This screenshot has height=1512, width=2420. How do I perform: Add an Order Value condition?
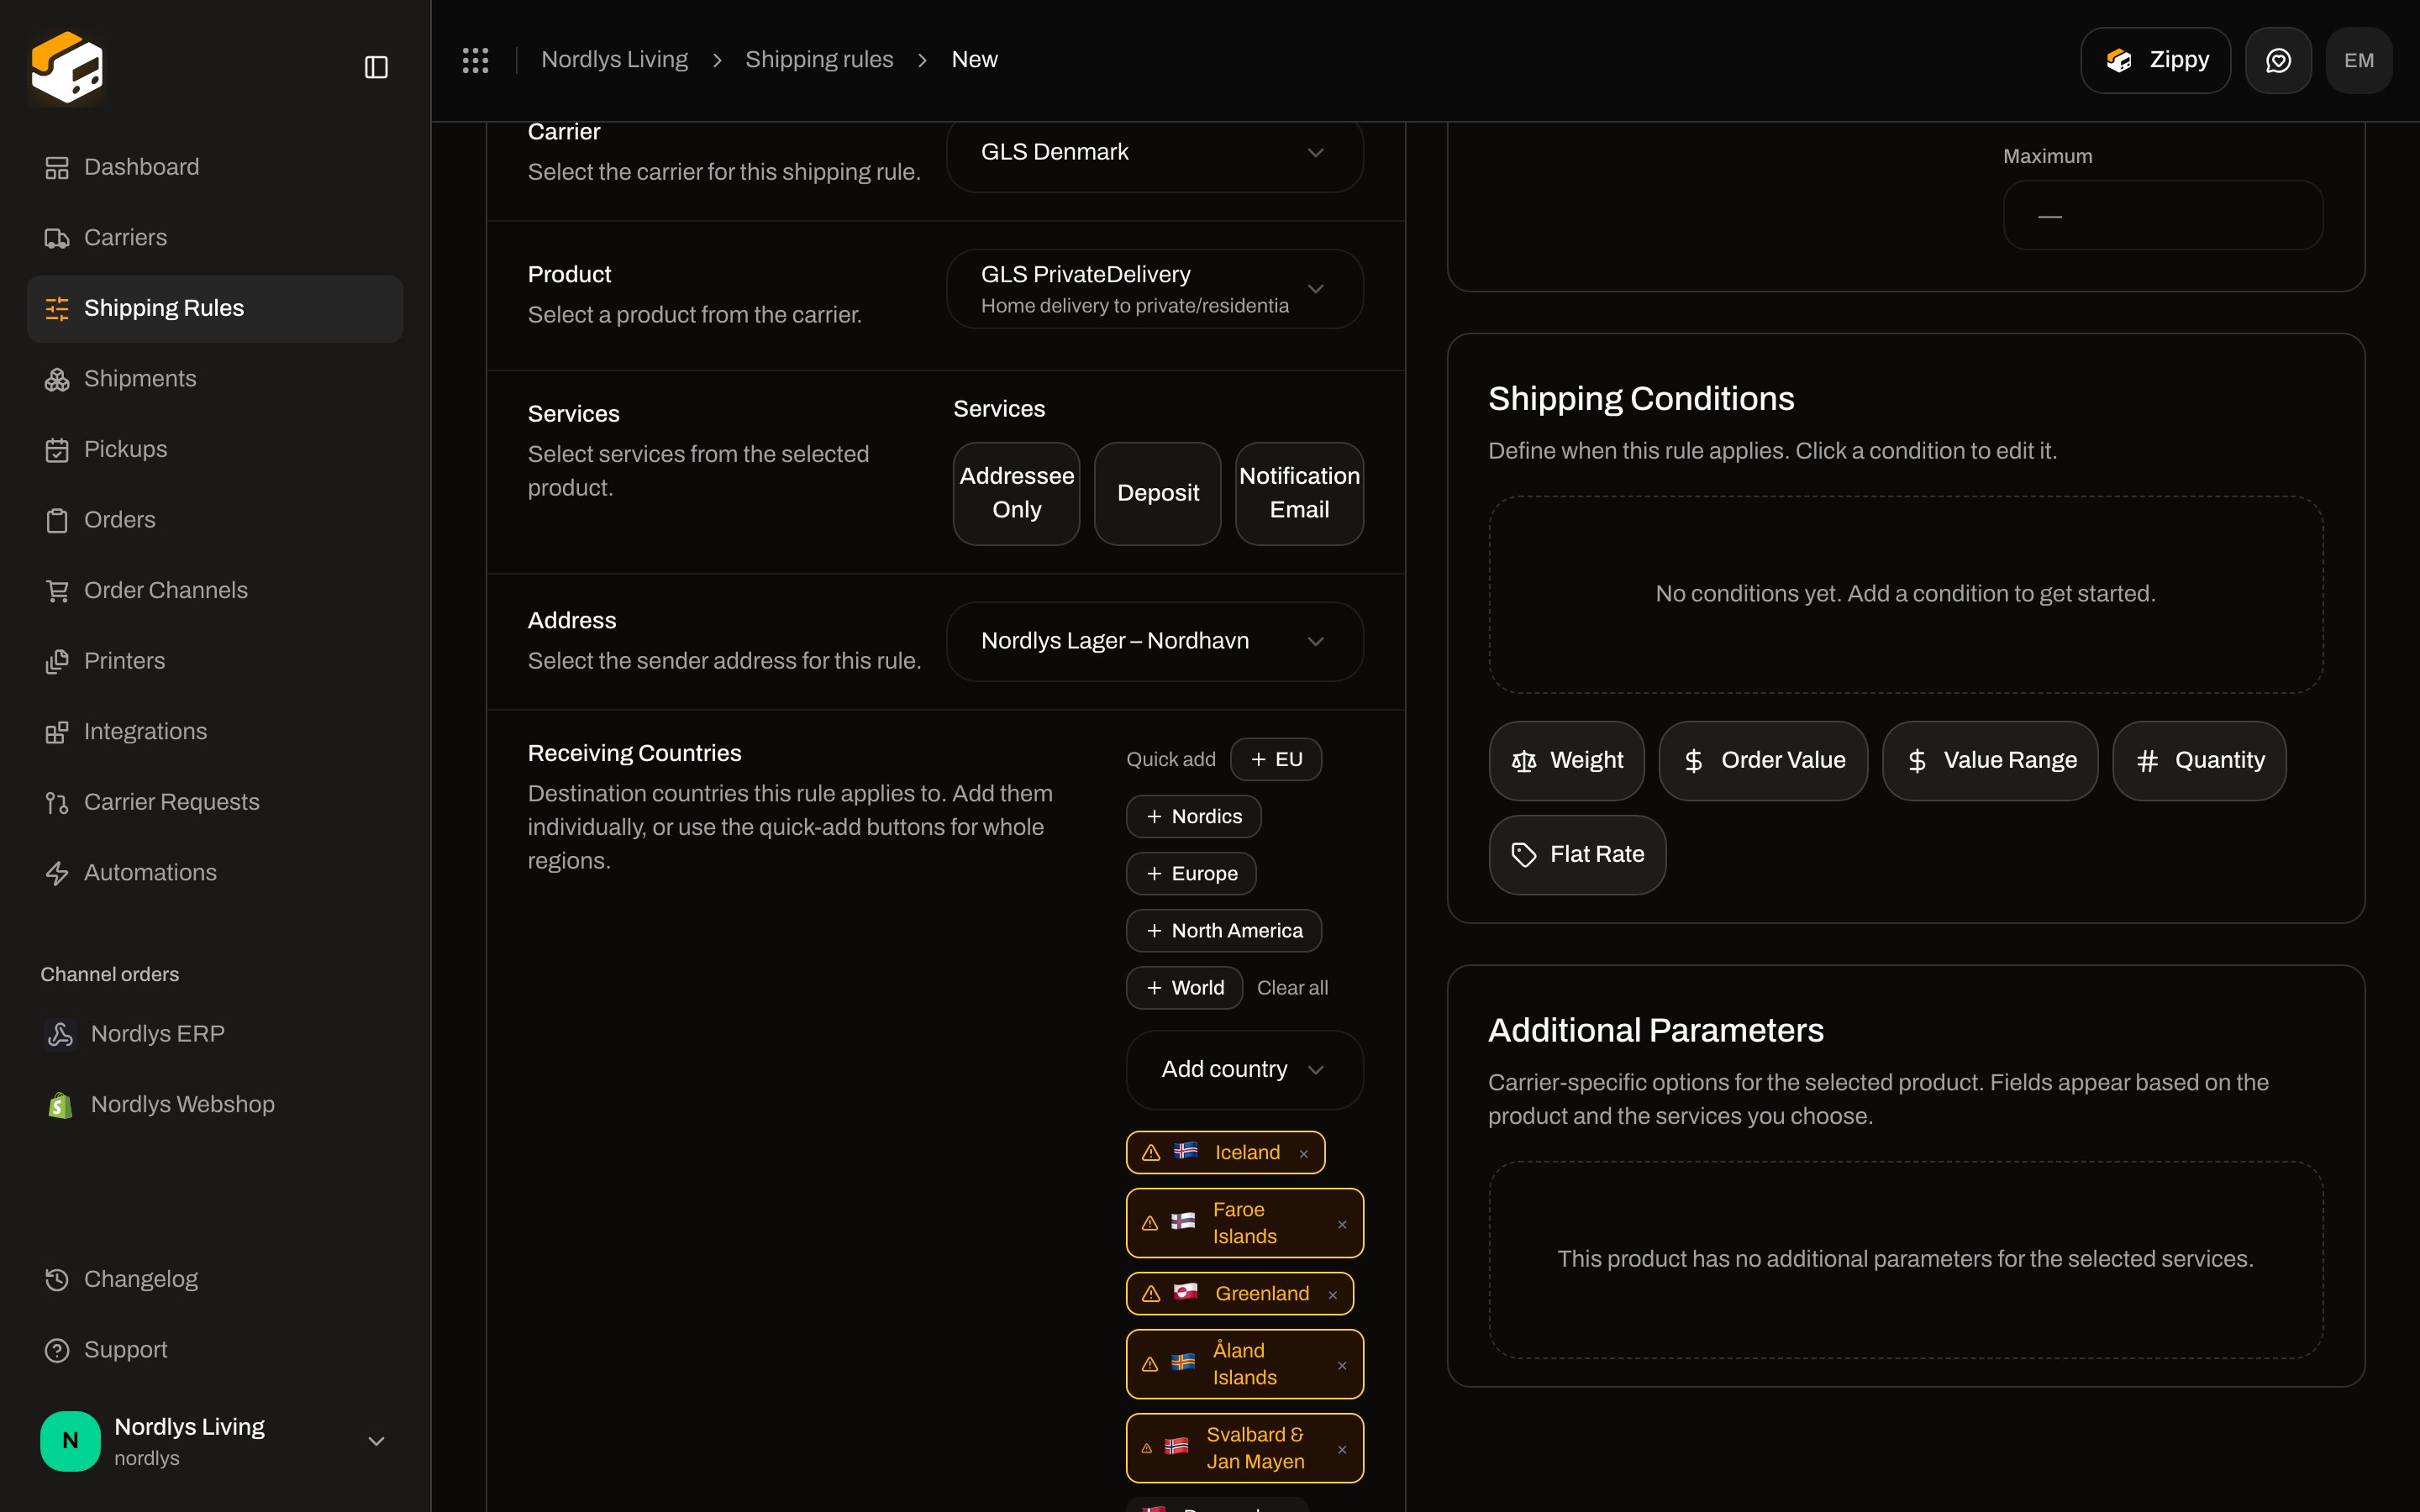[x=1763, y=761]
